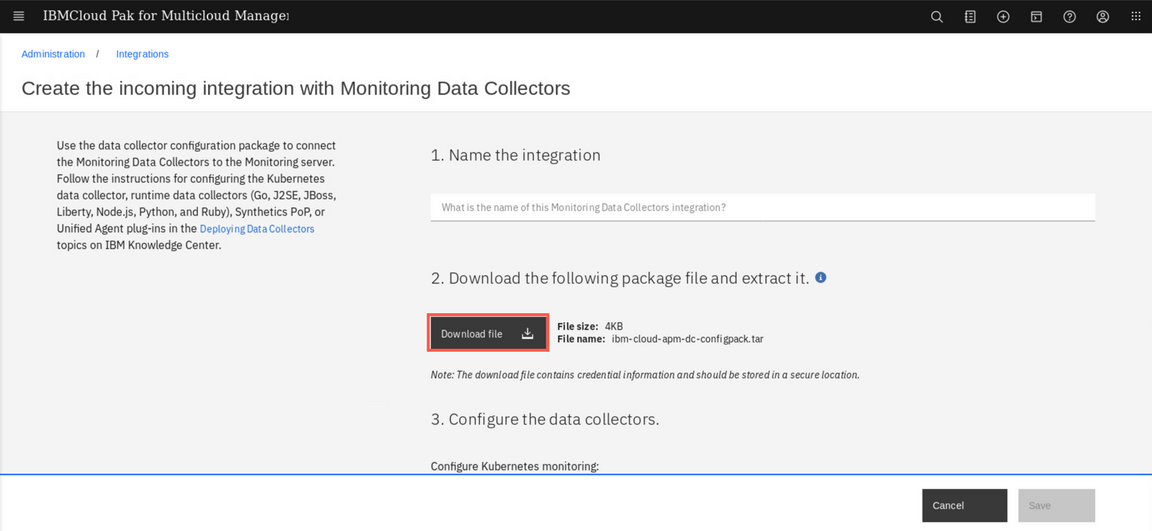Click the disabled Save button
Image resolution: width=1152 pixels, height=531 pixels.
pos(1056,505)
